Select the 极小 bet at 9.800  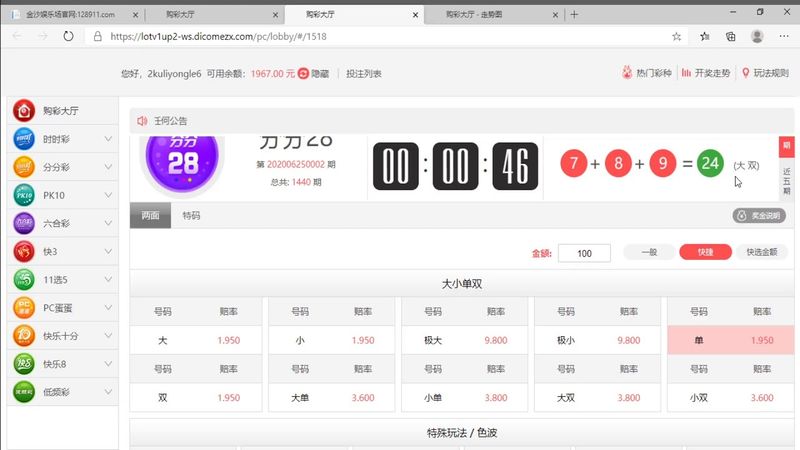point(597,340)
